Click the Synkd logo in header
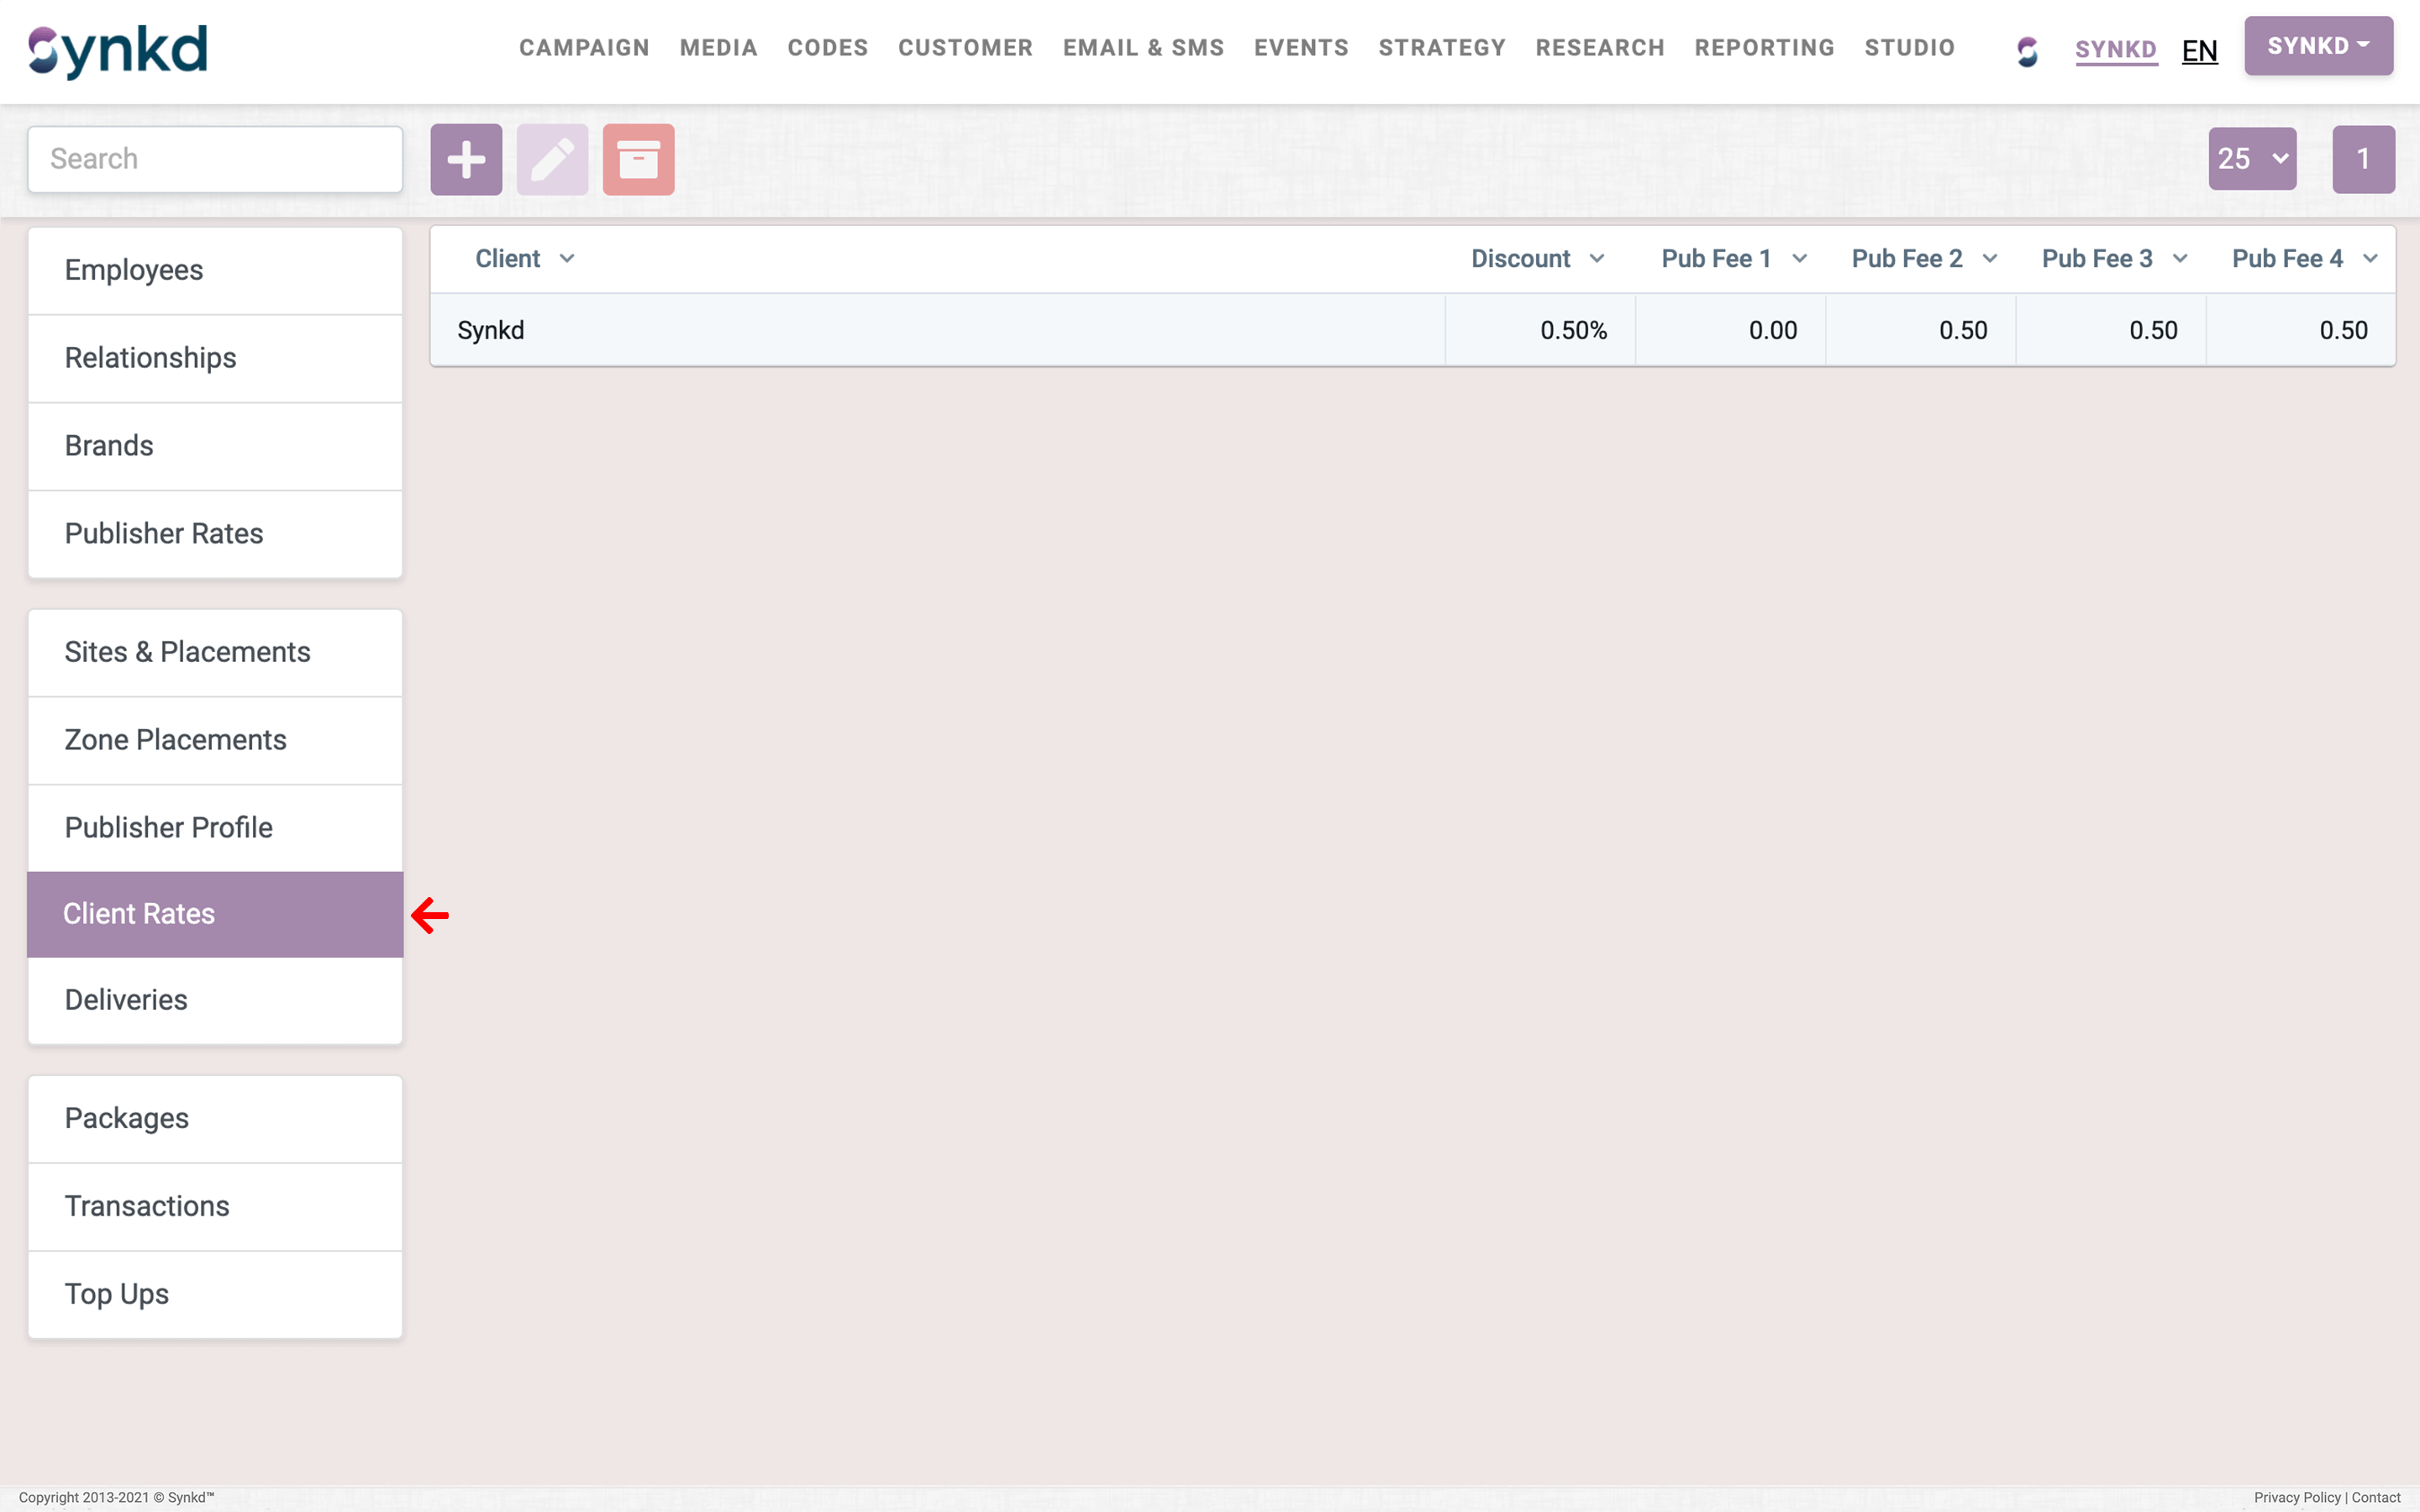Viewport: 2420px width, 1512px height. point(118,50)
